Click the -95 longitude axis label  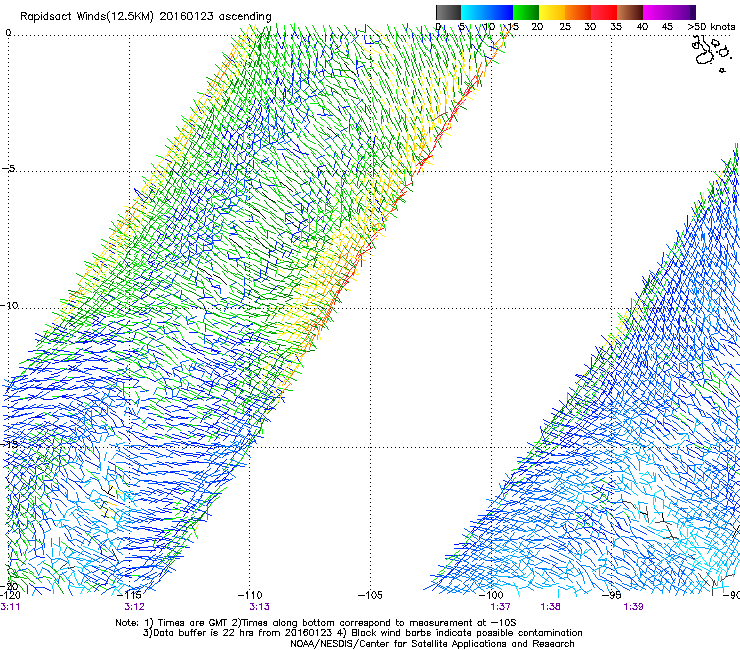point(612,595)
